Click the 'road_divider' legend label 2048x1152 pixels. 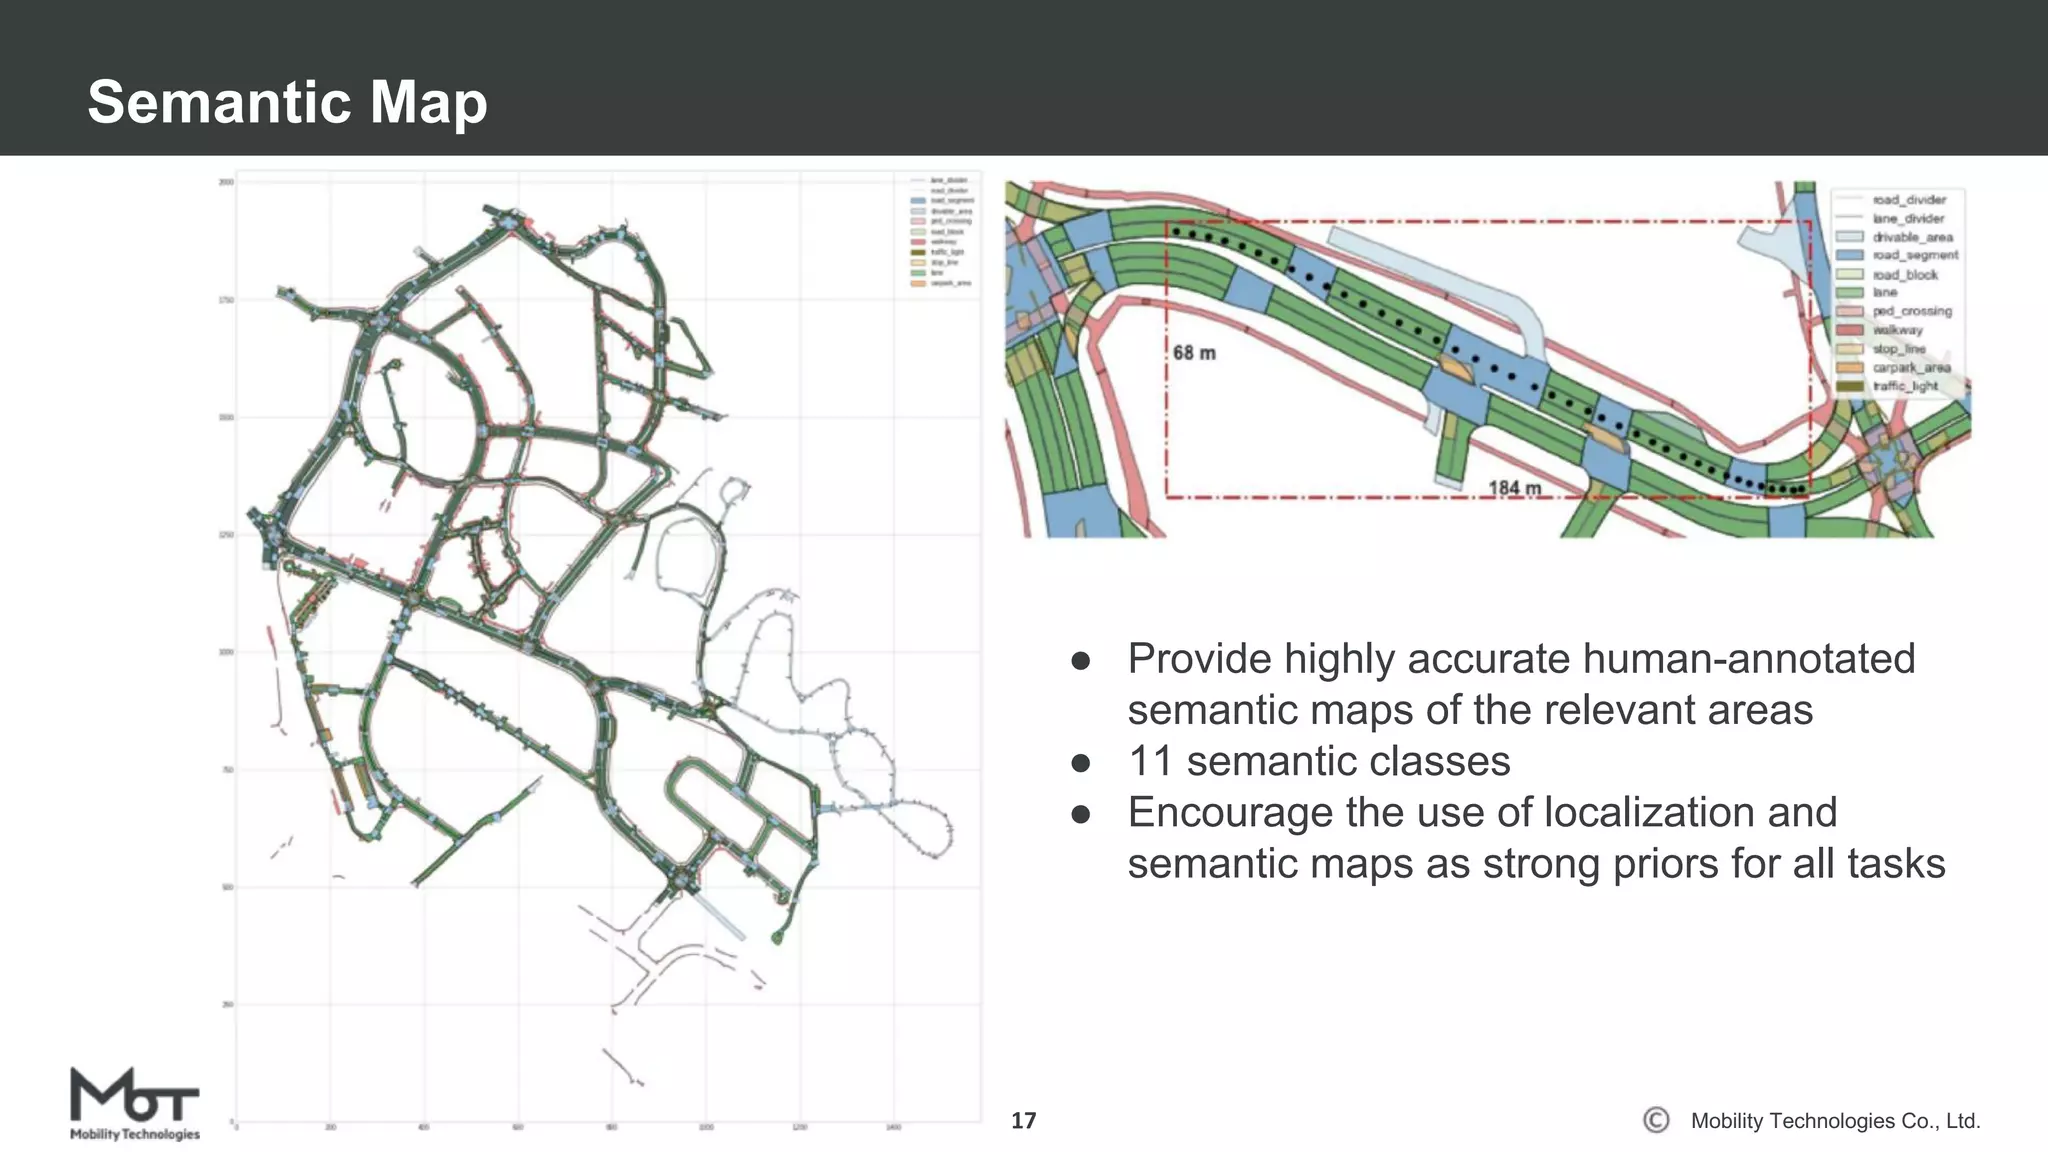pos(1909,200)
